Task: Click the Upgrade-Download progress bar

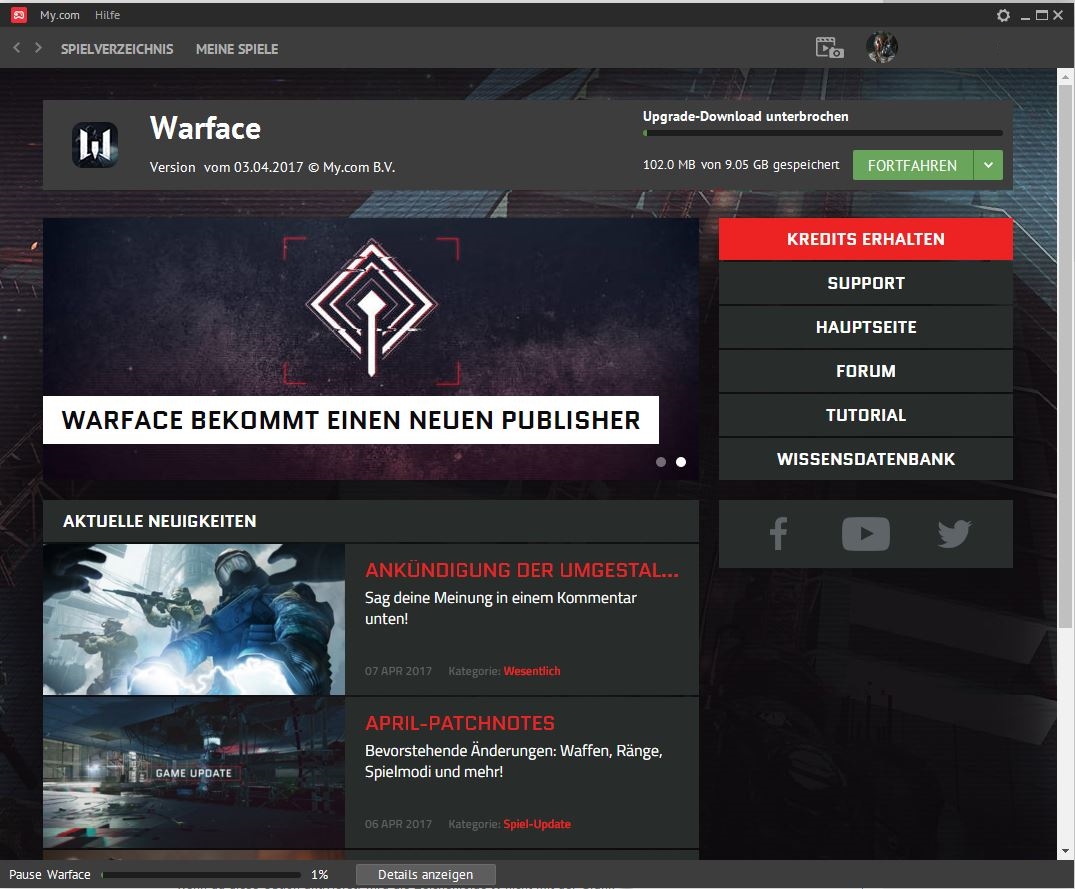Action: point(823,133)
